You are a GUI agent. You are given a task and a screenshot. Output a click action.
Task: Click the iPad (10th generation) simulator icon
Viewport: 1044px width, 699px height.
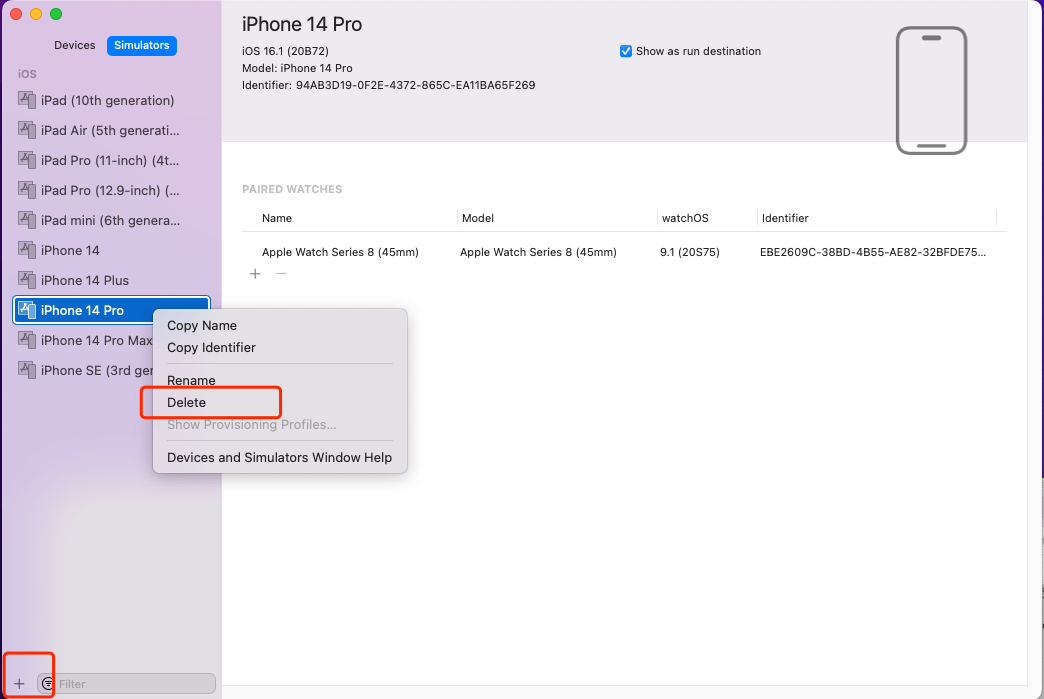pyautogui.click(x=27, y=100)
